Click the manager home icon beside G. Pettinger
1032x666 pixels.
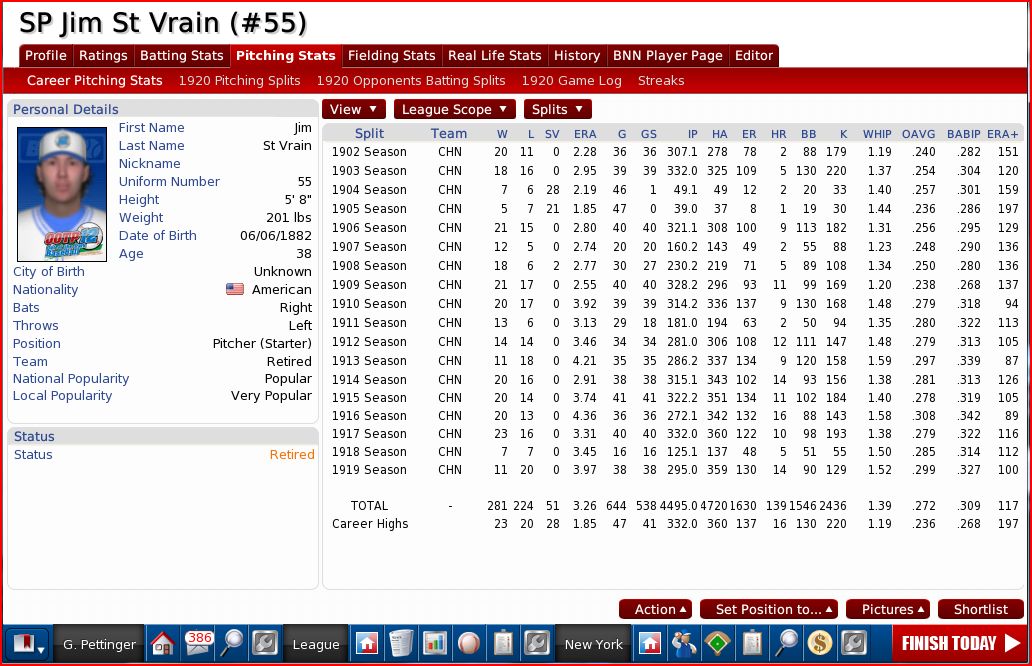(163, 643)
